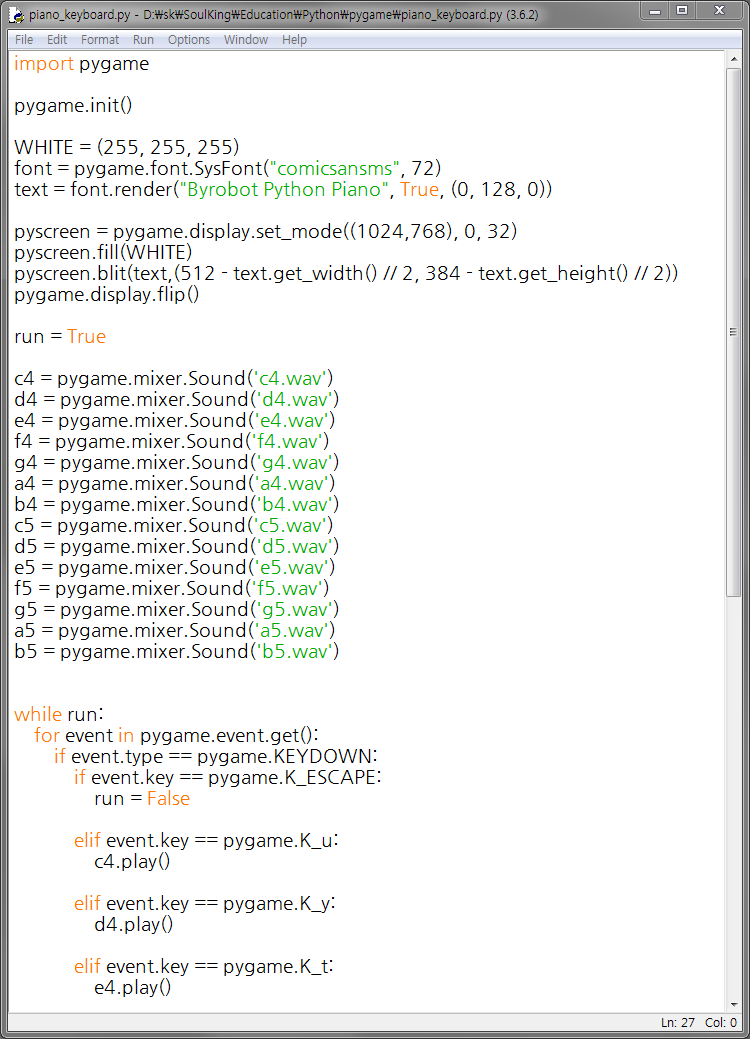The image size is (750, 1039).
Task: Click the vertical scrollbar thumb
Action: tap(733, 332)
